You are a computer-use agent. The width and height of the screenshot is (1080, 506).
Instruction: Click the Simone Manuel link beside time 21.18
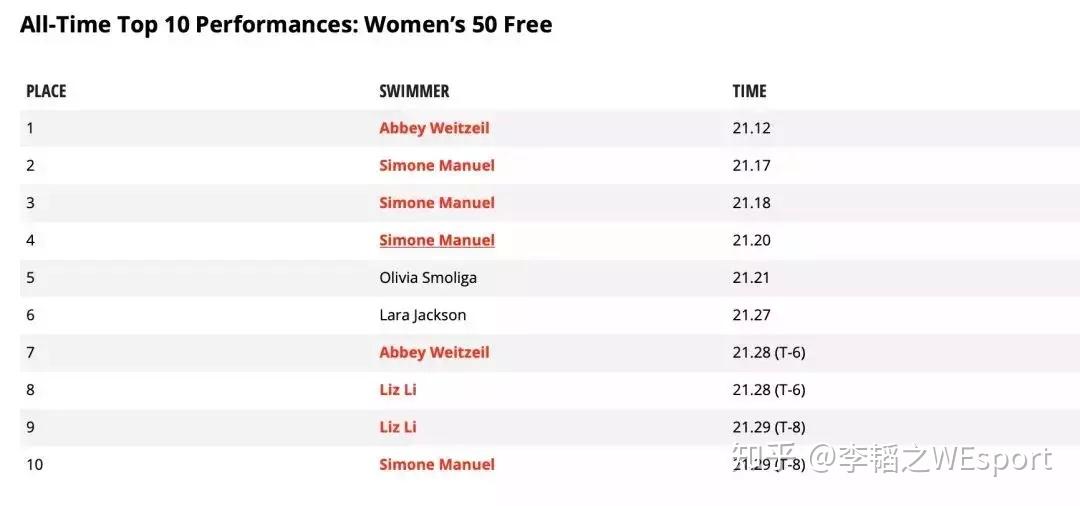pyautogui.click(x=437, y=203)
